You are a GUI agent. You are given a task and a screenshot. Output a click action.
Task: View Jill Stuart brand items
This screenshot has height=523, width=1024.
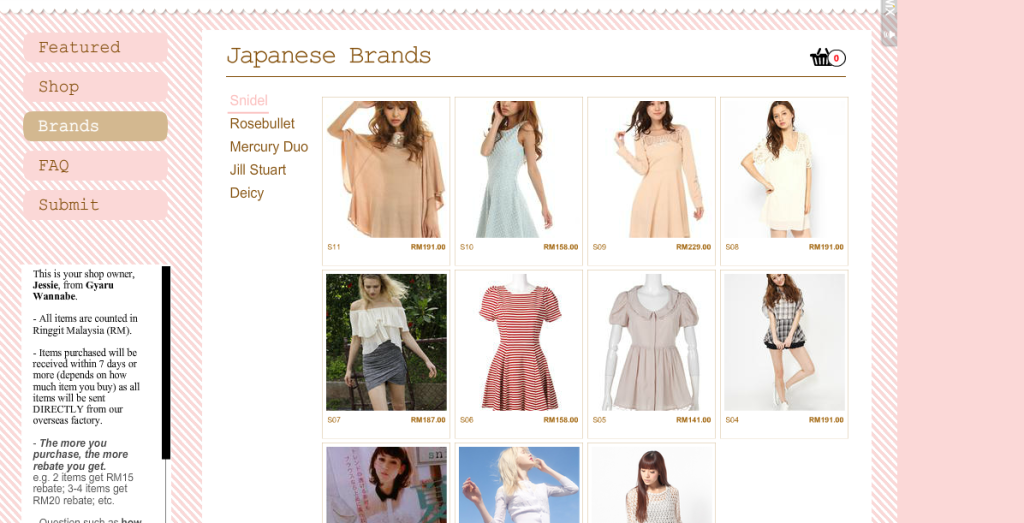point(258,170)
